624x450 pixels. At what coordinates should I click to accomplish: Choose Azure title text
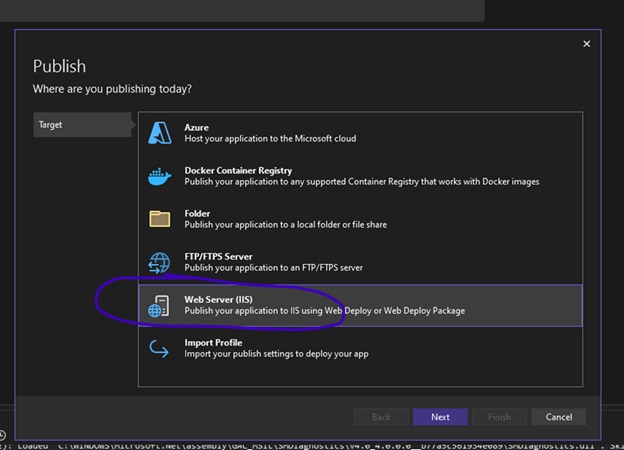196,127
